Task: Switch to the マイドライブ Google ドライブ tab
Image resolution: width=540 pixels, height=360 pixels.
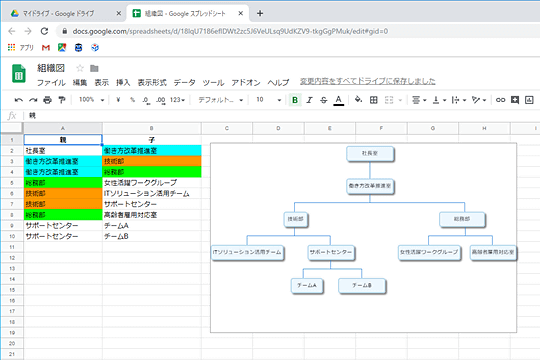Action: click(65, 13)
